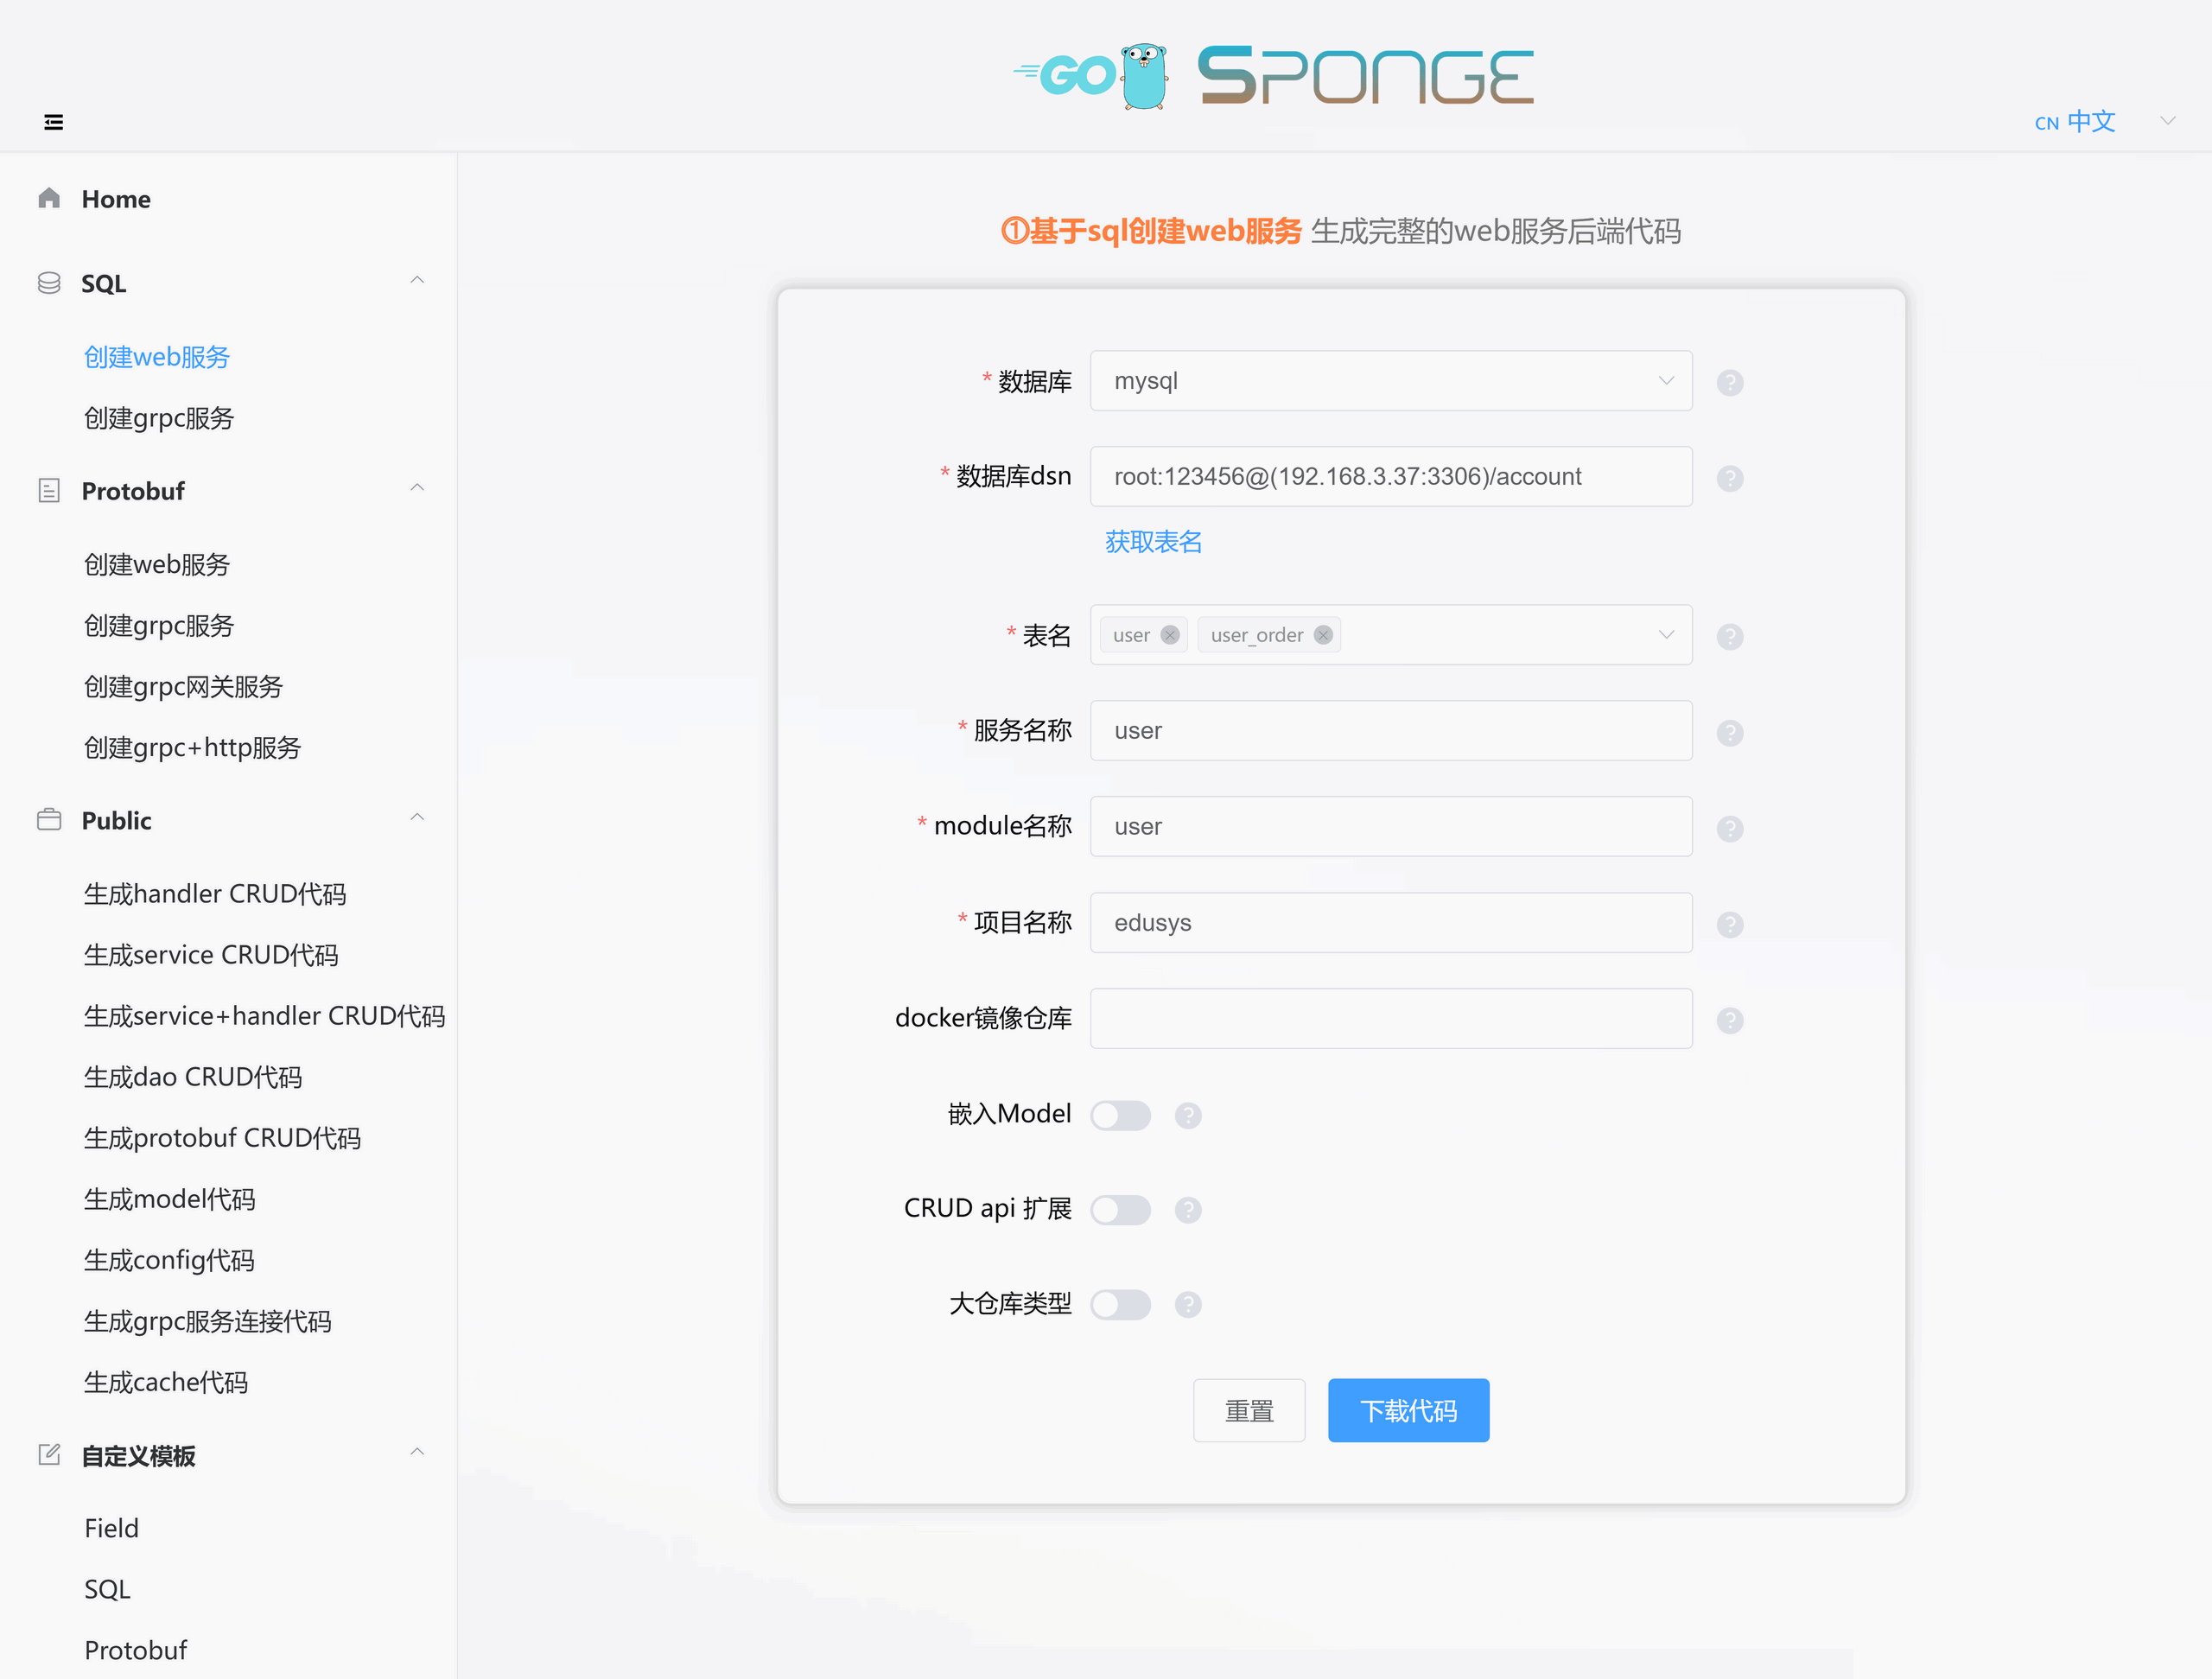2212x1679 pixels.
Task: Open 生成grpc服务连接代码 menu item
Action: pyautogui.click(x=208, y=1320)
